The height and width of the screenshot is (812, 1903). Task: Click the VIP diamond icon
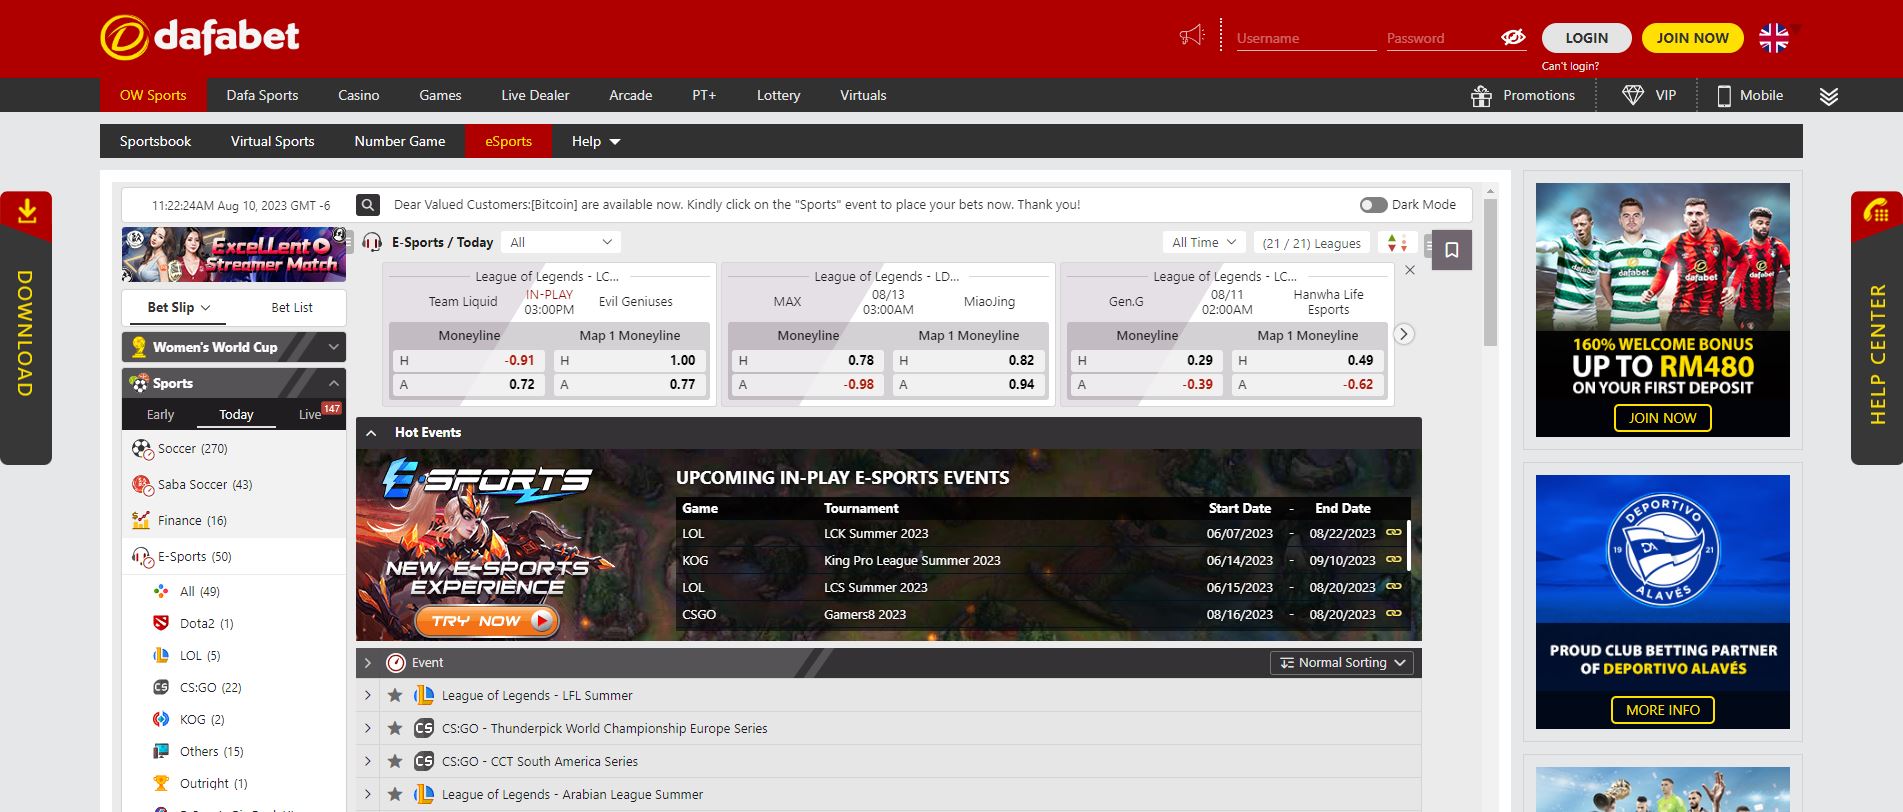(1633, 95)
